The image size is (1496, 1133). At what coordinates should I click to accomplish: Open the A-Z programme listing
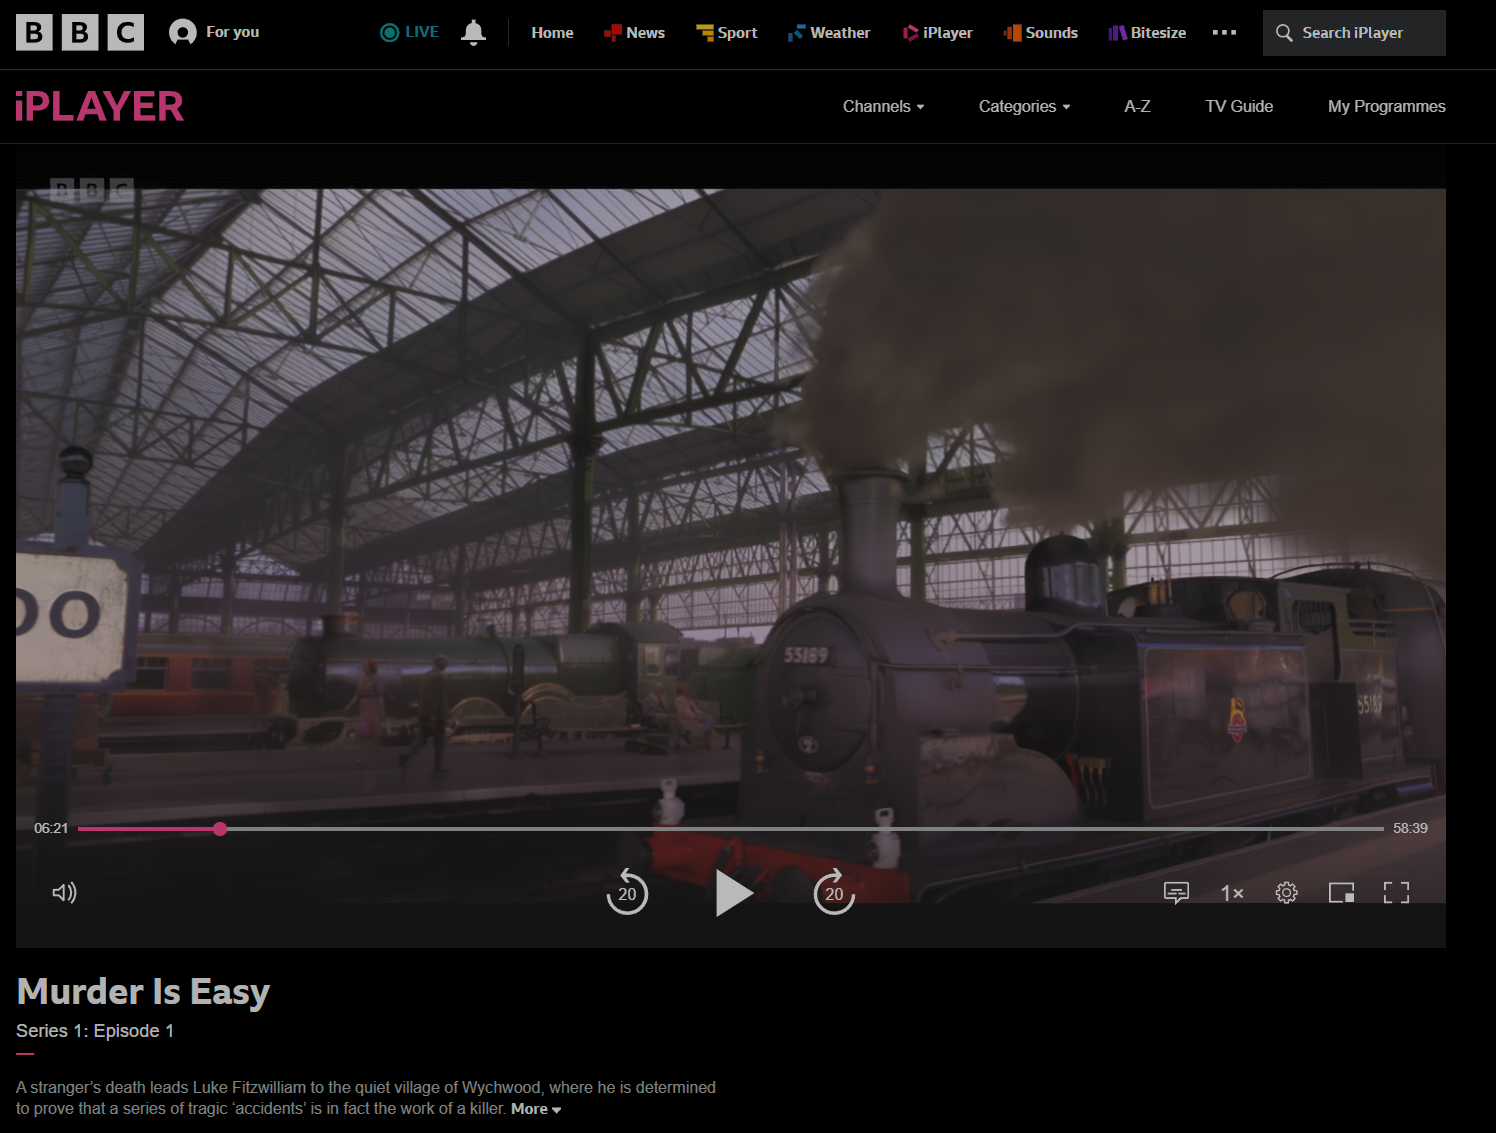pos(1137,107)
